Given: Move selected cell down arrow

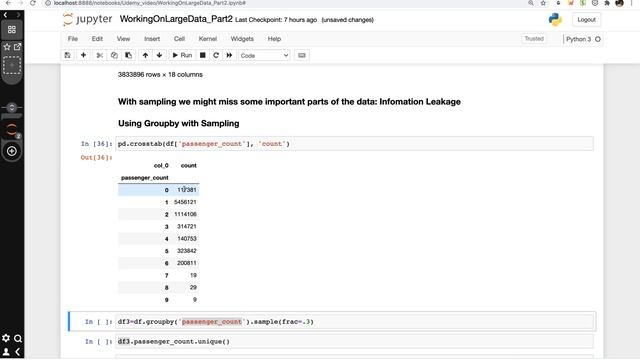Looking at the screenshot, I should [159, 55].
